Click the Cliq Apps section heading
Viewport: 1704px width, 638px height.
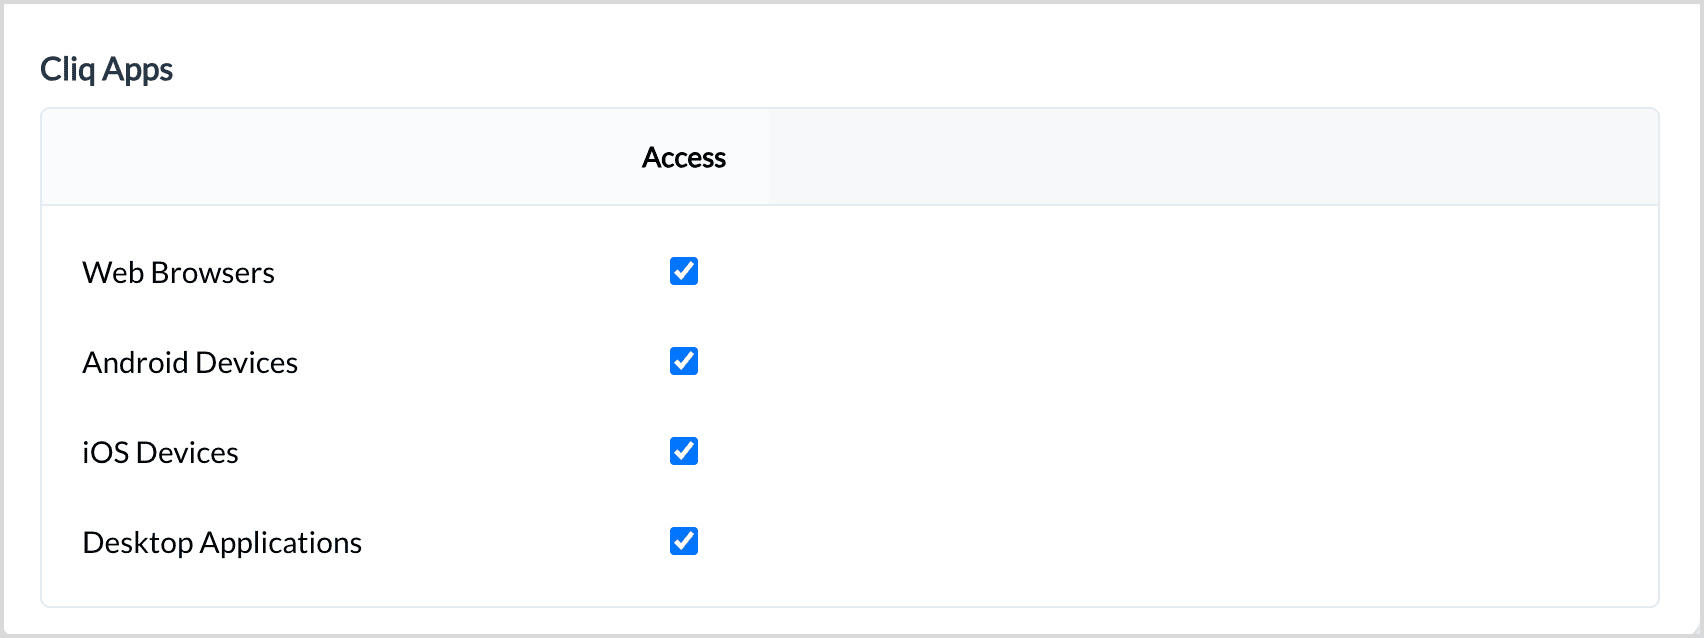pyautogui.click(x=106, y=69)
